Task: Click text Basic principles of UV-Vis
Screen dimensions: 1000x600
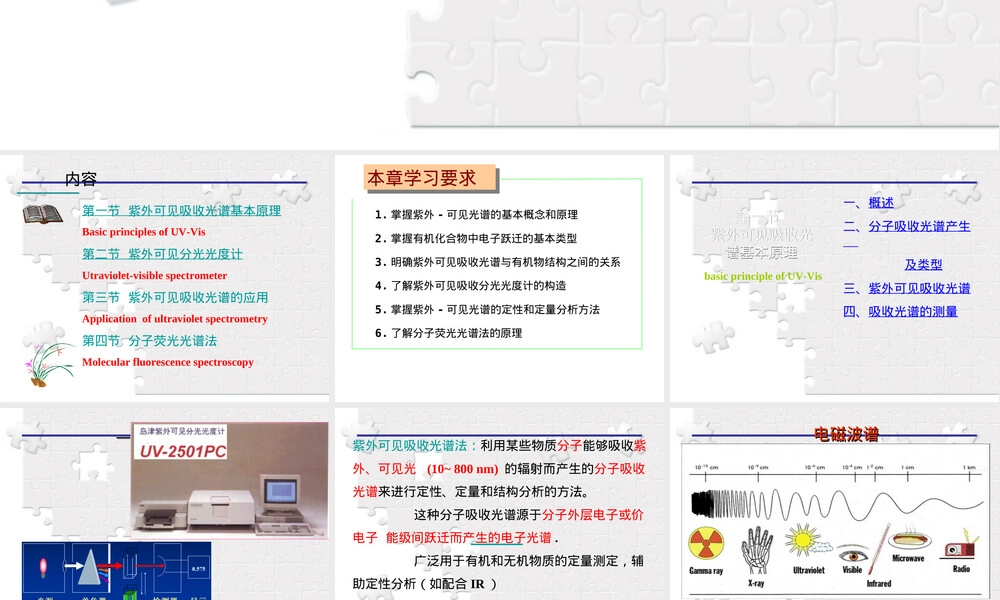Action: (143, 232)
